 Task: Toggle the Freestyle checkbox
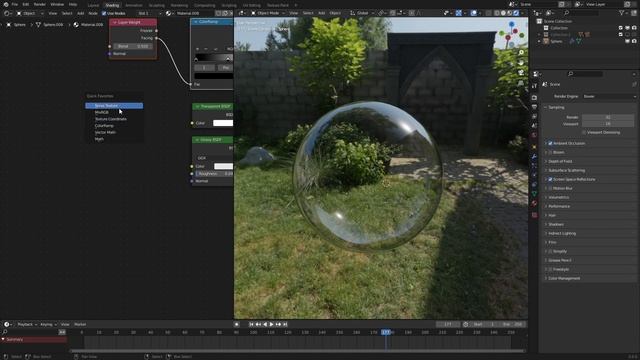pos(550,269)
